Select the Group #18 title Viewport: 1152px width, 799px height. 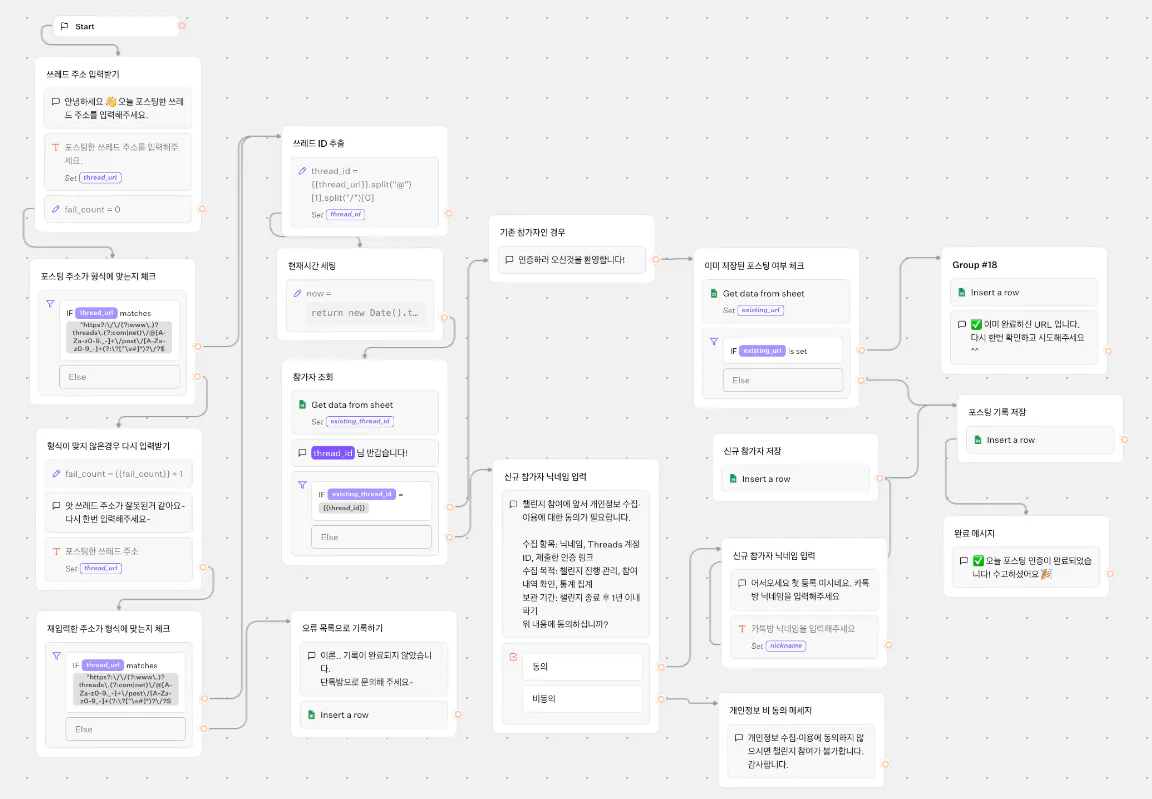point(974,265)
